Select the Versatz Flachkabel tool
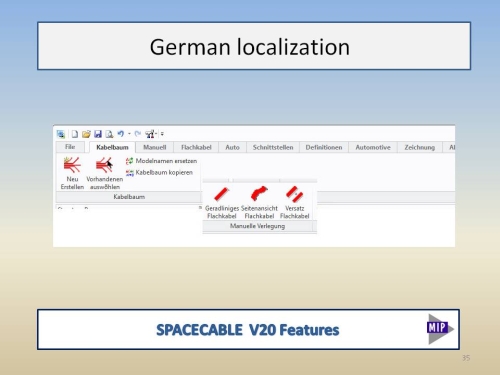The image size is (500, 375). [x=295, y=203]
